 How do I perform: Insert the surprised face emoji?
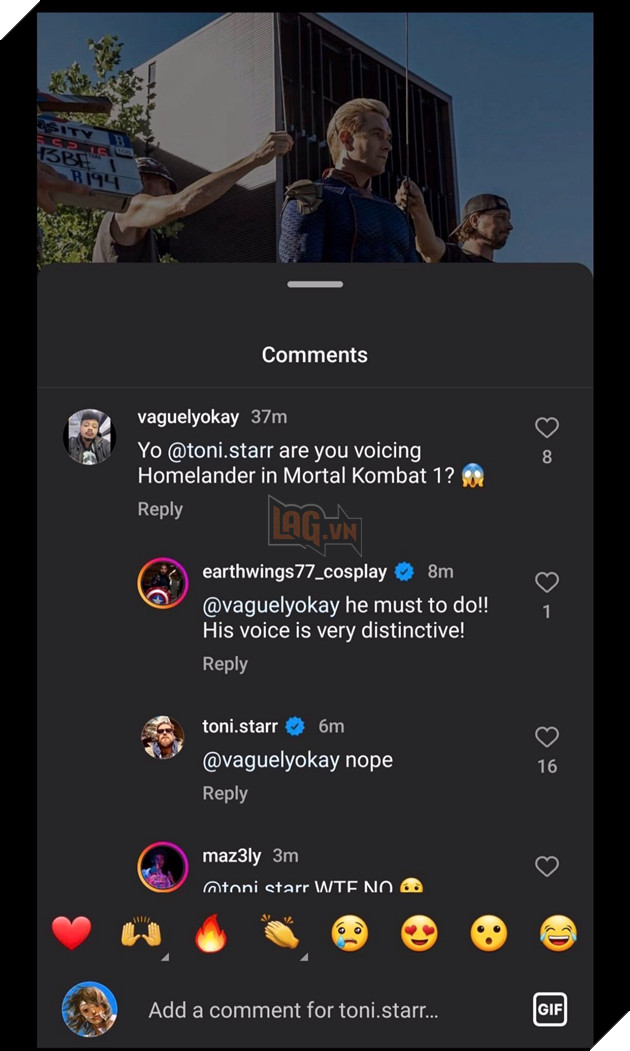coord(489,933)
